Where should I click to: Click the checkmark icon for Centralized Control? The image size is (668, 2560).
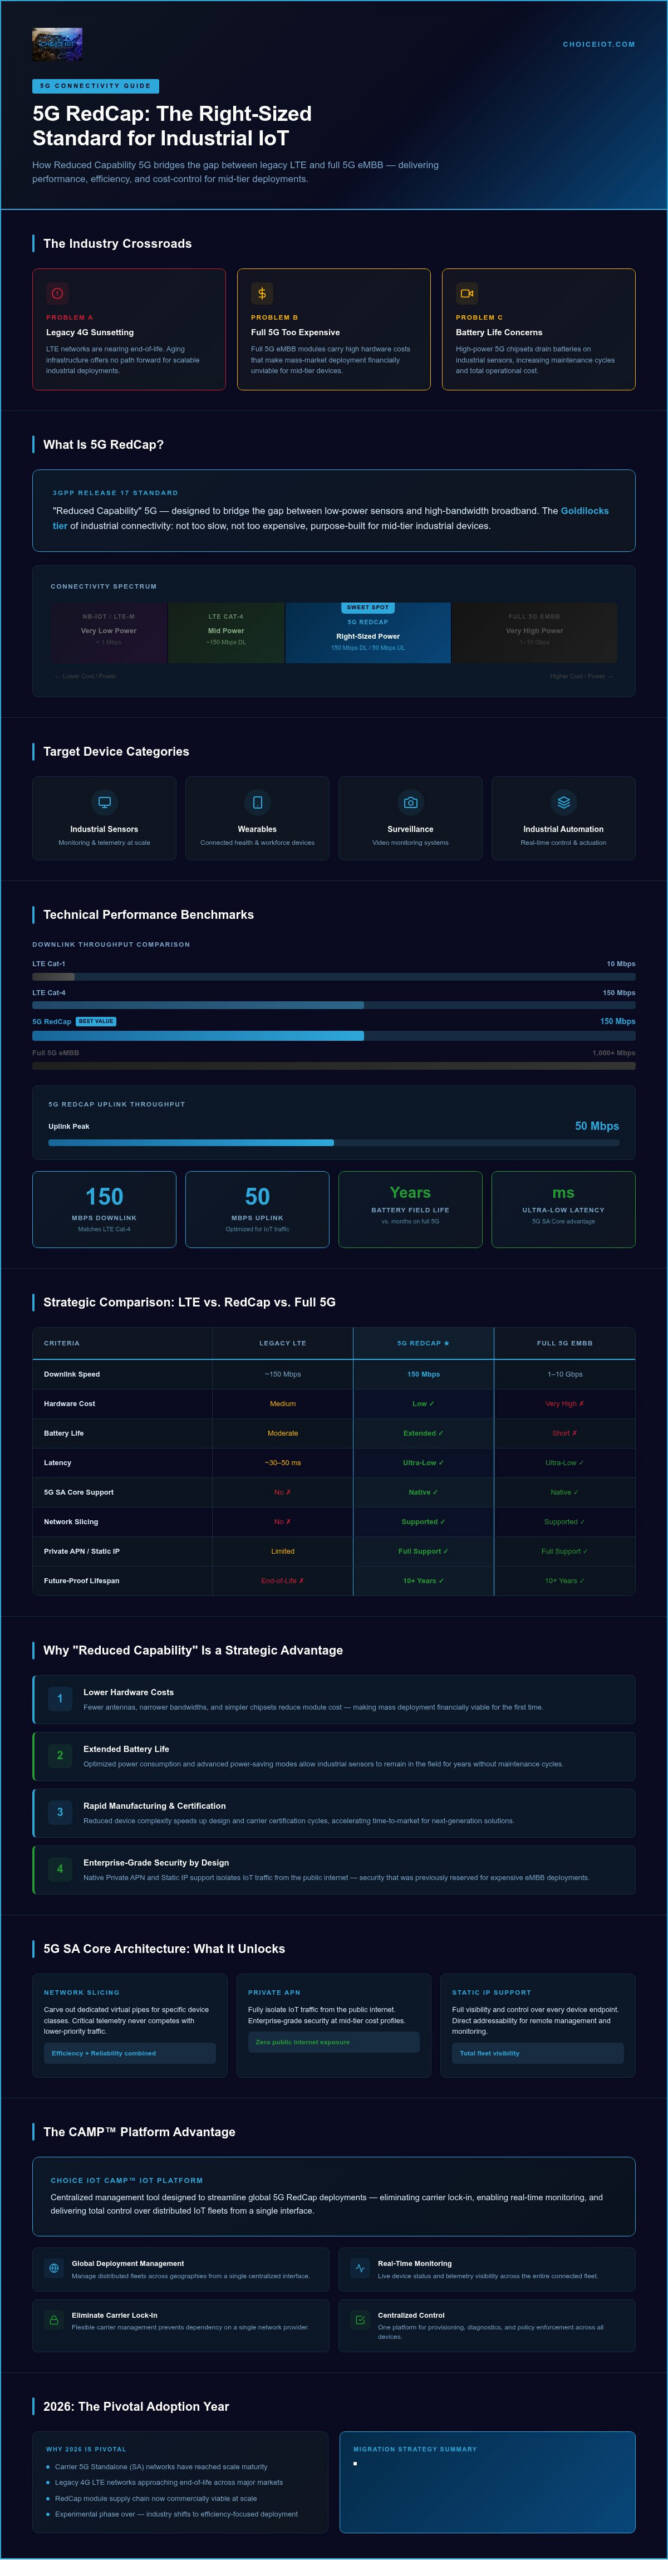coord(360,2320)
